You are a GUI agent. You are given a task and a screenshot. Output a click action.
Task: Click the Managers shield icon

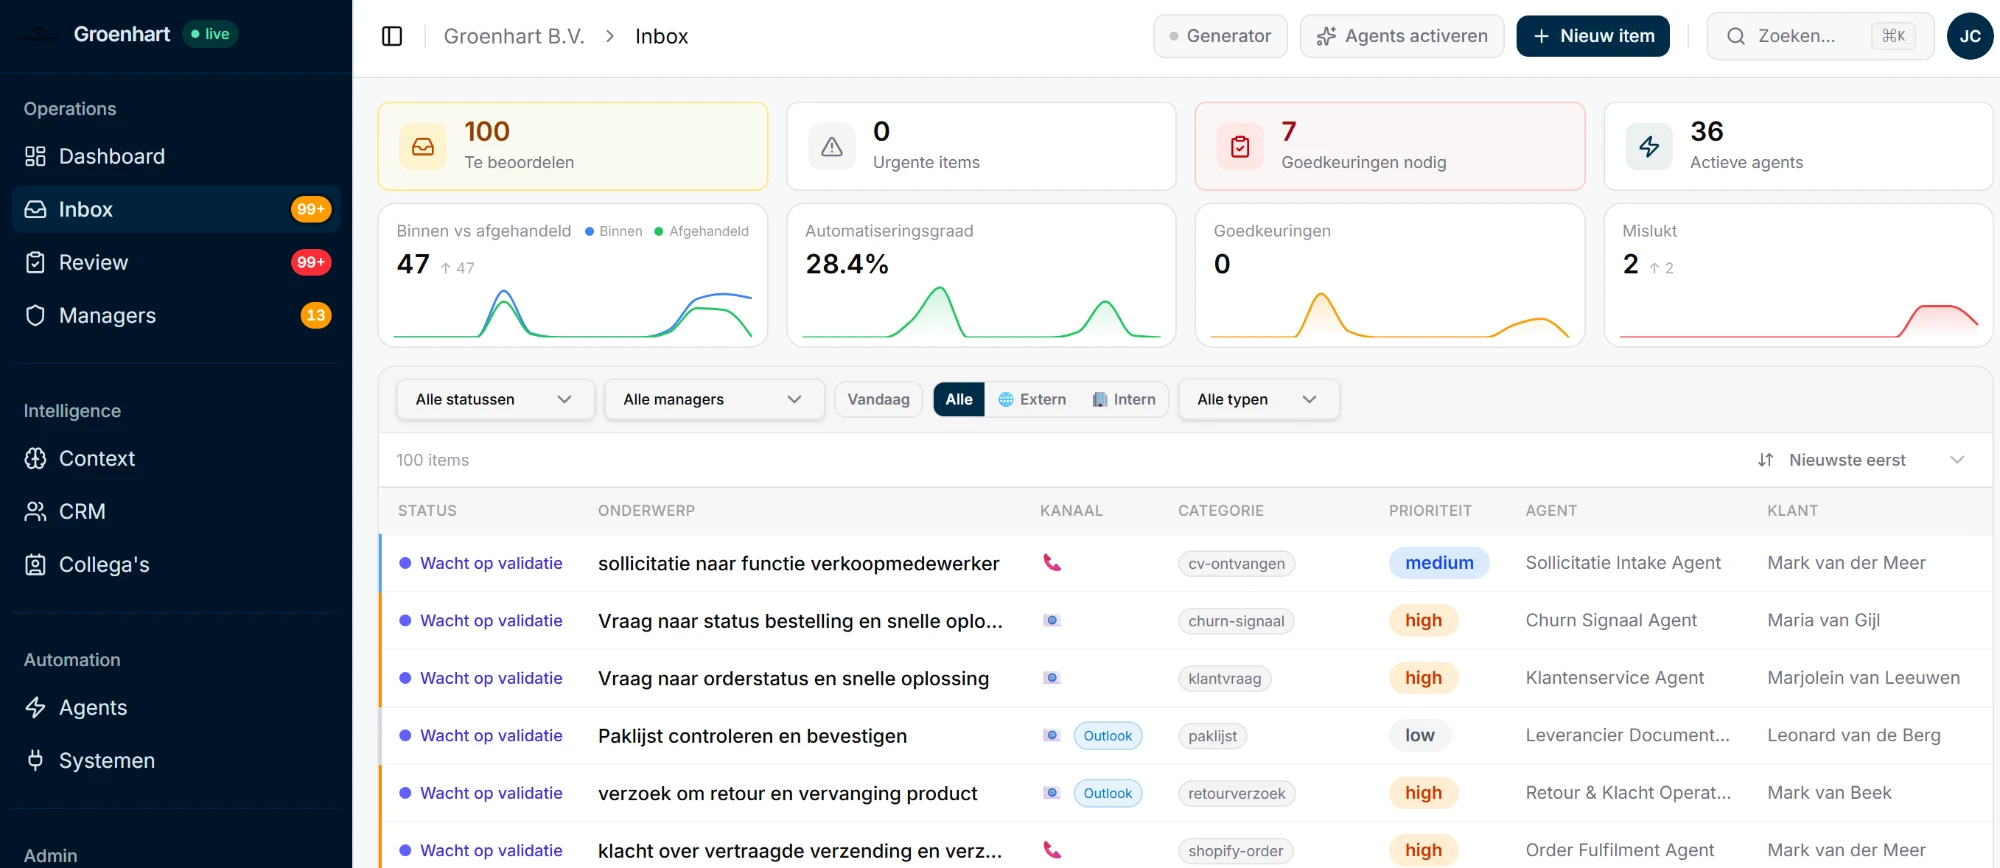click(x=35, y=315)
